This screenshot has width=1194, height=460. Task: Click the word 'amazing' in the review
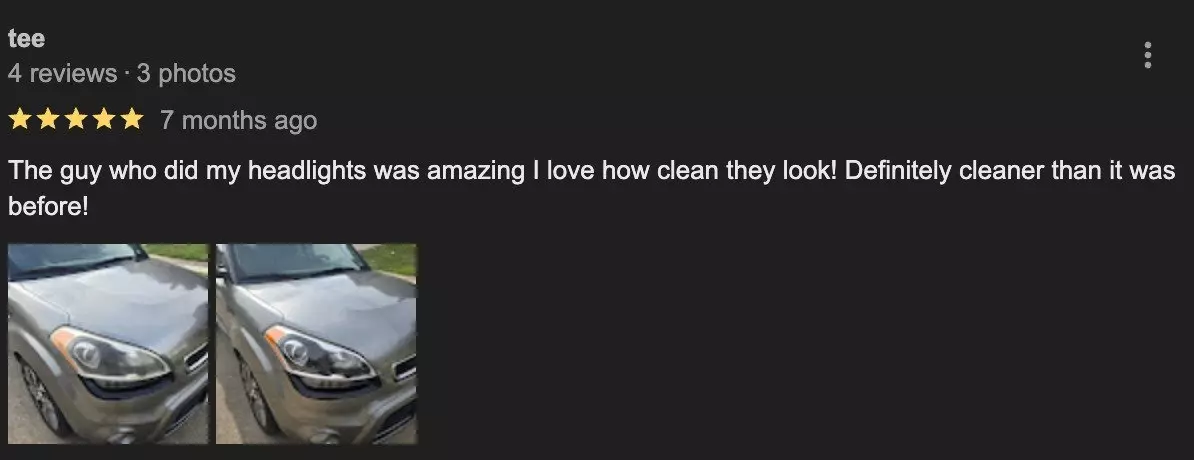476,171
